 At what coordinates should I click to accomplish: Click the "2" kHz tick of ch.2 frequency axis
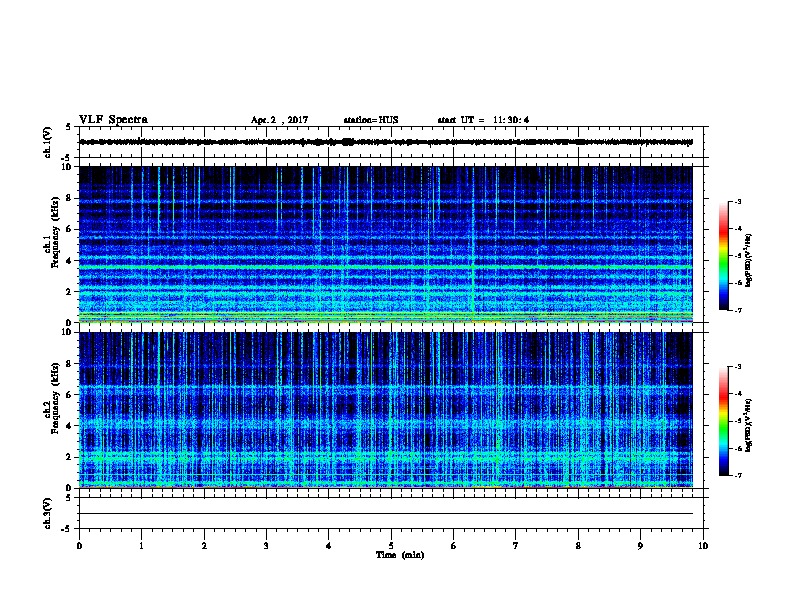click(69, 457)
